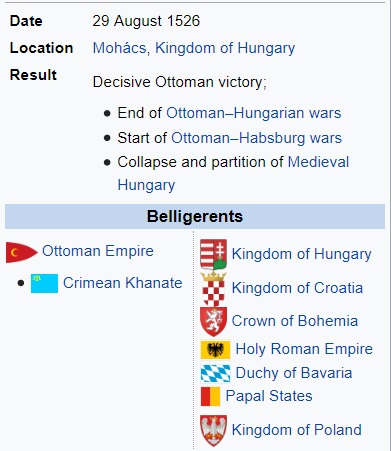Click the Crimean Khanate blue flag icon
The image size is (391, 451).
(x=44, y=283)
